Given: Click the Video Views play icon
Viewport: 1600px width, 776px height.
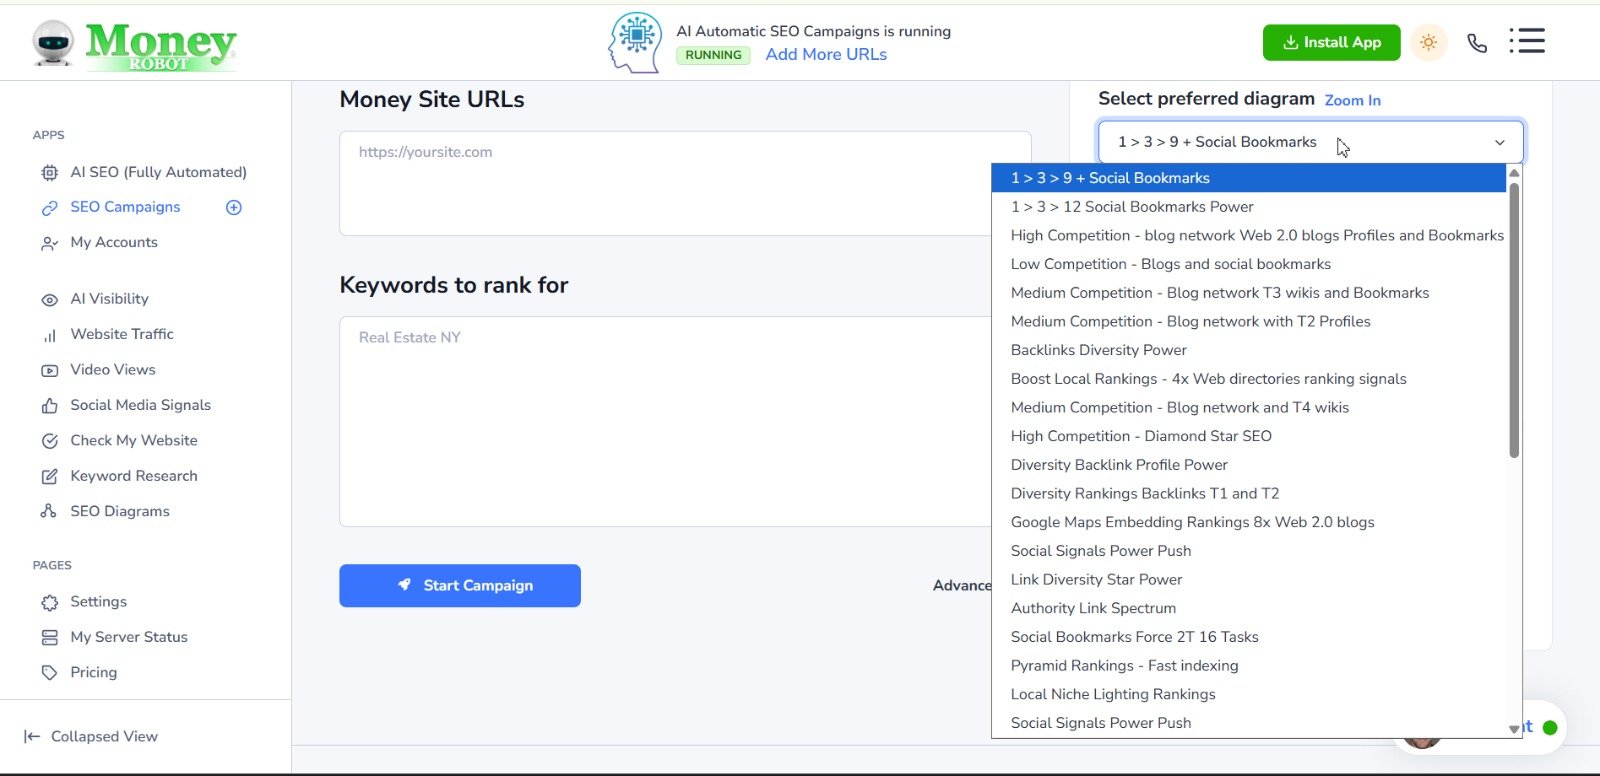Looking at the screenshot, I should coord(49,370).
